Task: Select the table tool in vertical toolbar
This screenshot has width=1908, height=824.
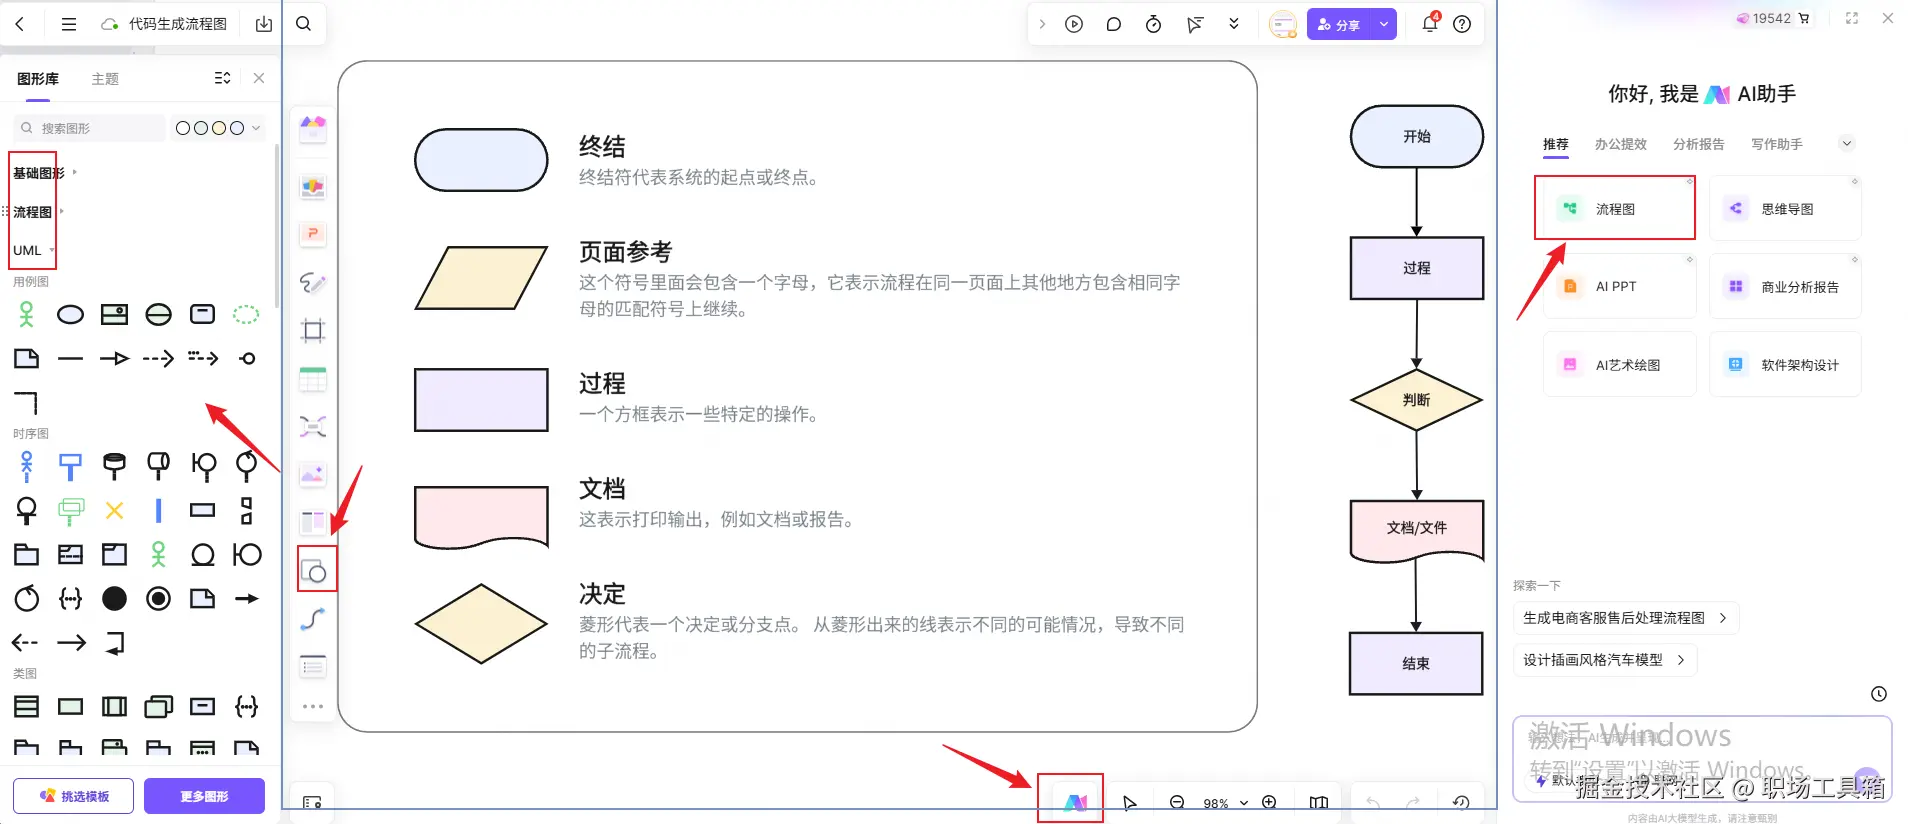Action: point(313,379)
